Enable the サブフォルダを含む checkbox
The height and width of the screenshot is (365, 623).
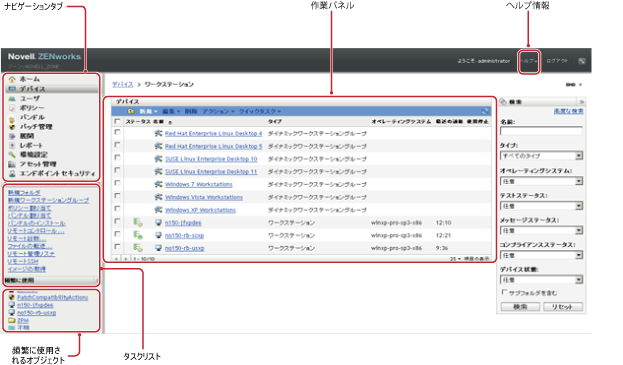click(x=504, y=292)
